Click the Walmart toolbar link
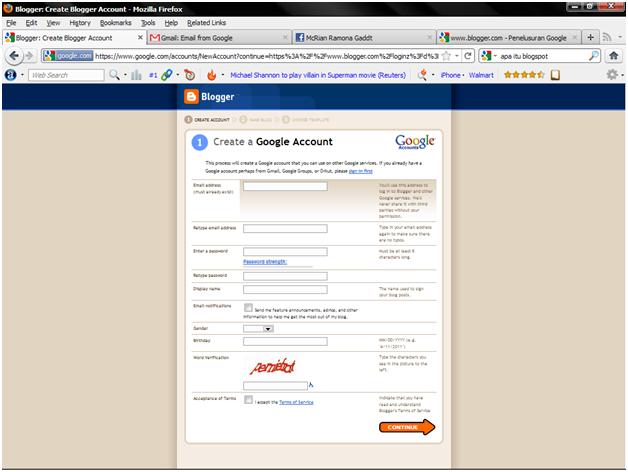 481,75
